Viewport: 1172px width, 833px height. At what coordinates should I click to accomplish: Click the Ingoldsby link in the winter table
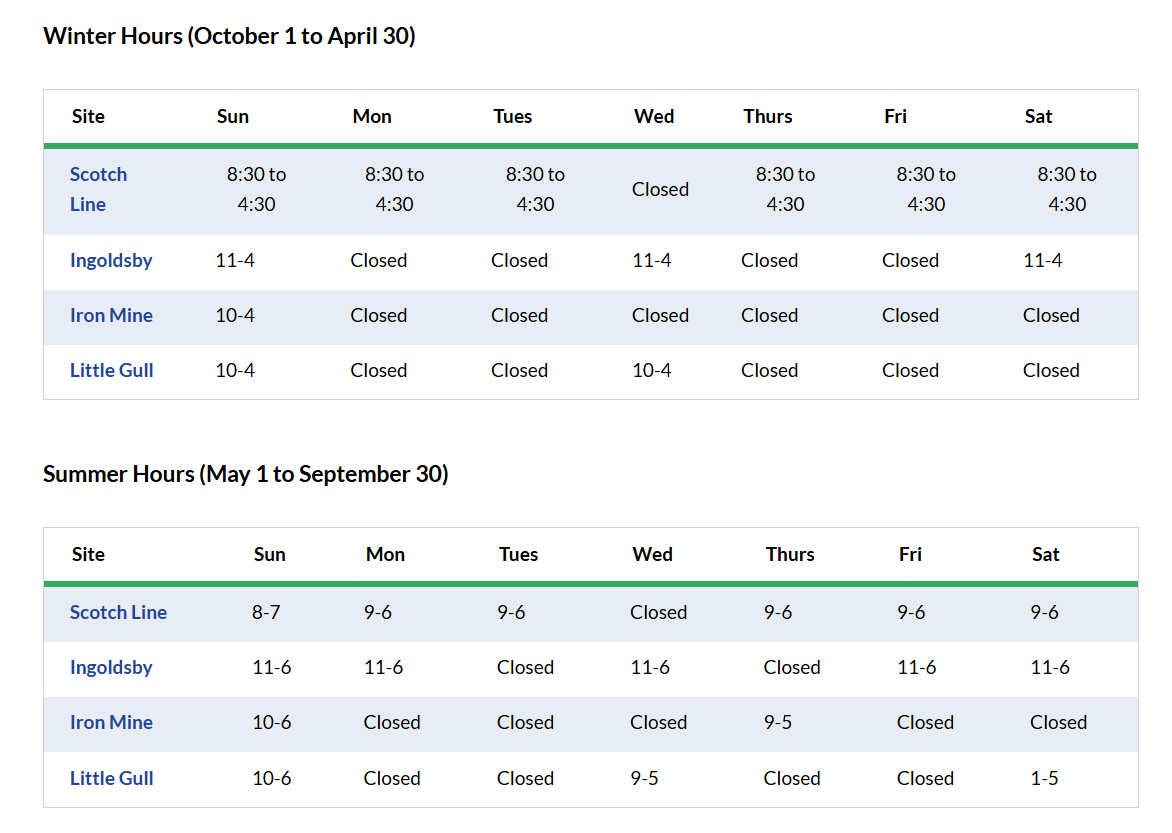pos(111,261)
